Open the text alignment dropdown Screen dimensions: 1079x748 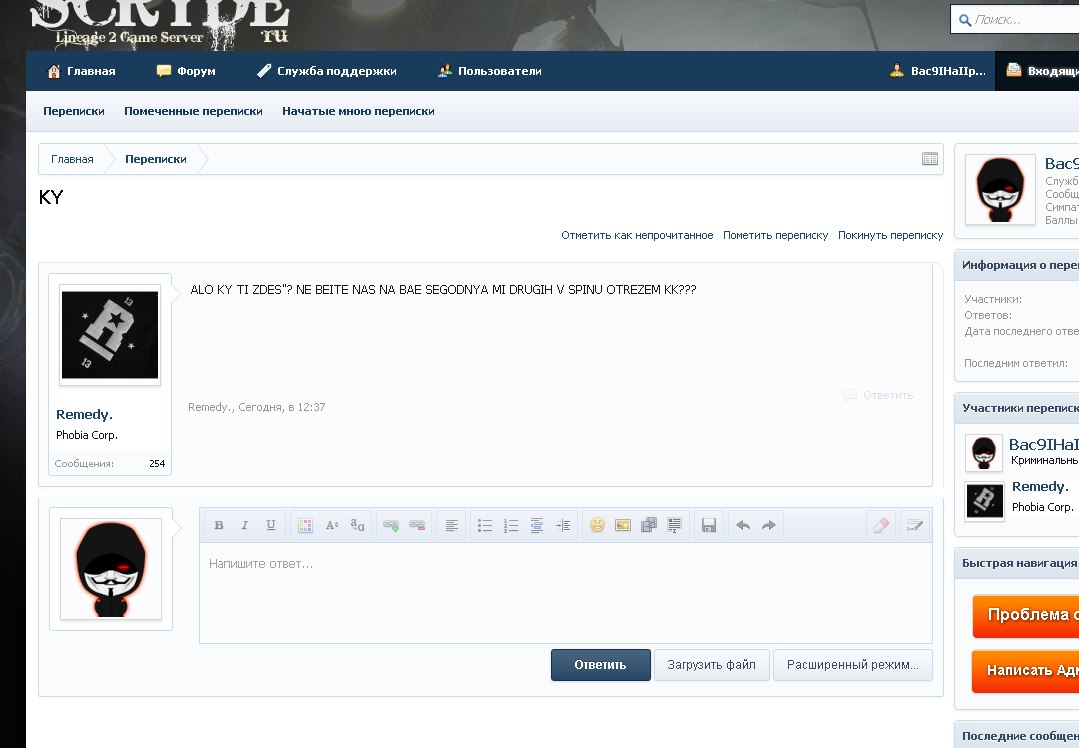(452, 526)
